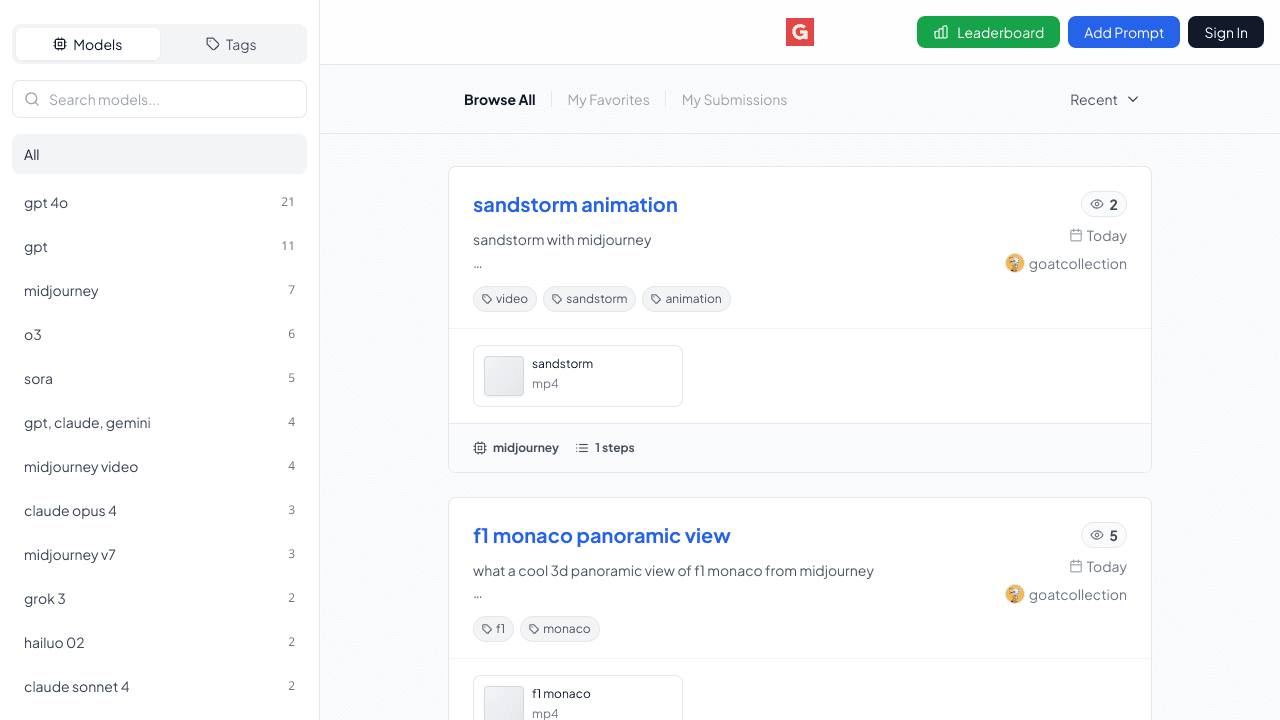Click the monaco tag chip

[560, 629]
